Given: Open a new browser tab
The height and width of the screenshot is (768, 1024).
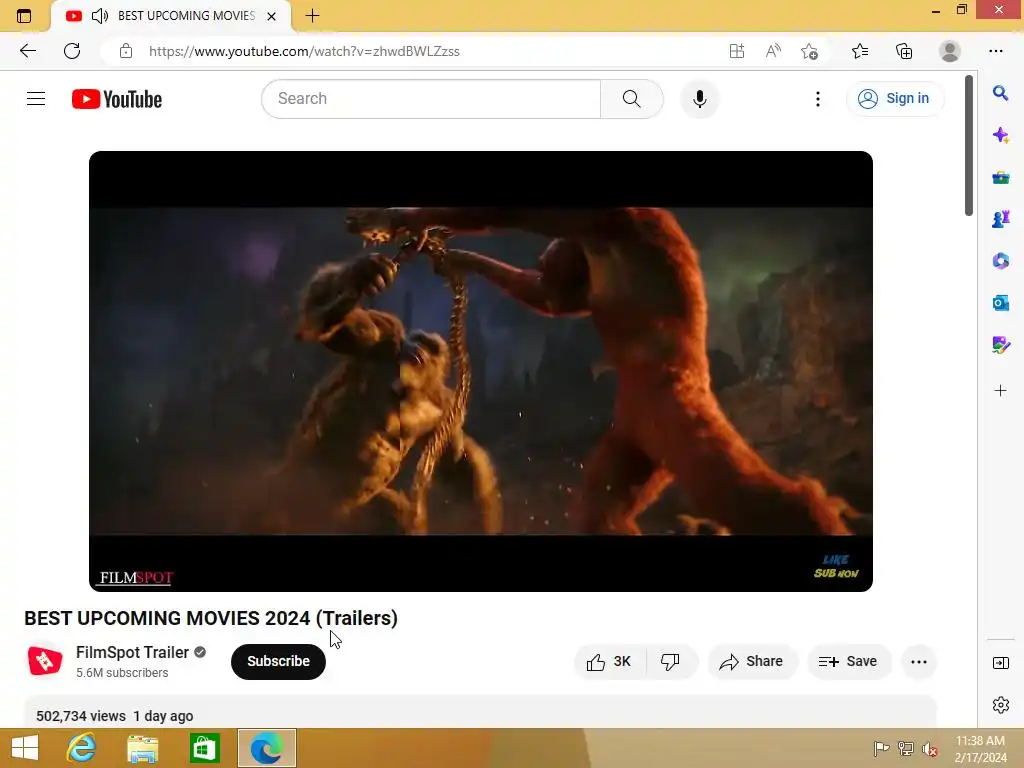Looking at the screenshot, I should click(312, 16).
